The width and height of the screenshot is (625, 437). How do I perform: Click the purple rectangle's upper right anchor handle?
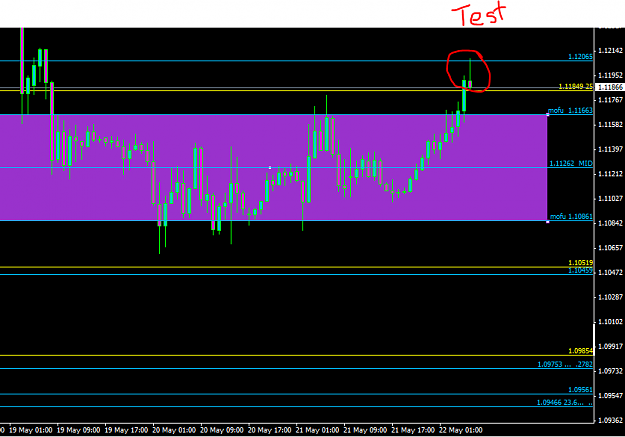tap(548, 115)
